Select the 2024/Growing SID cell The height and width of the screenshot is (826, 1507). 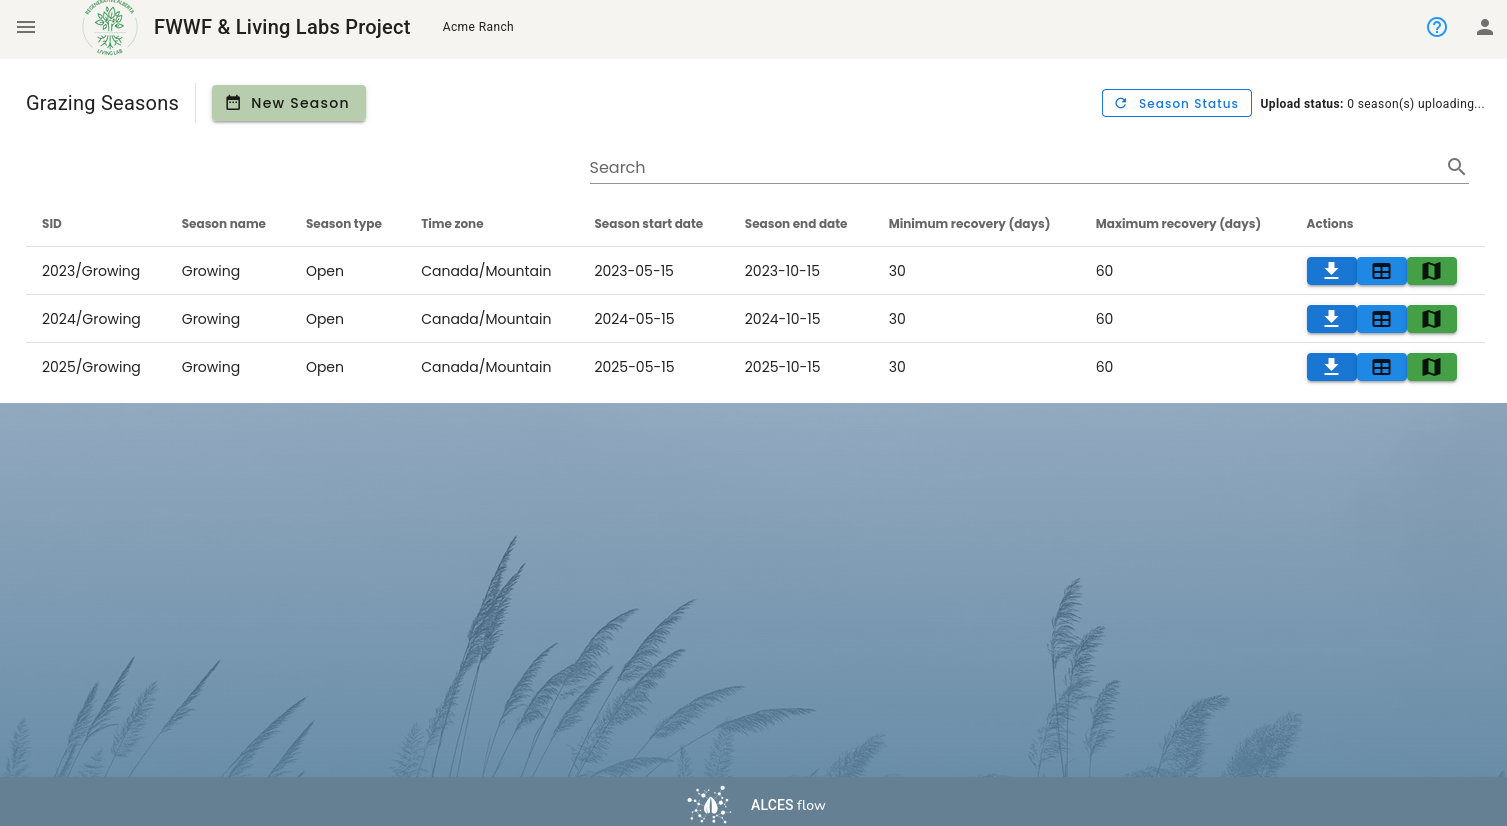[x=91, y=319]
